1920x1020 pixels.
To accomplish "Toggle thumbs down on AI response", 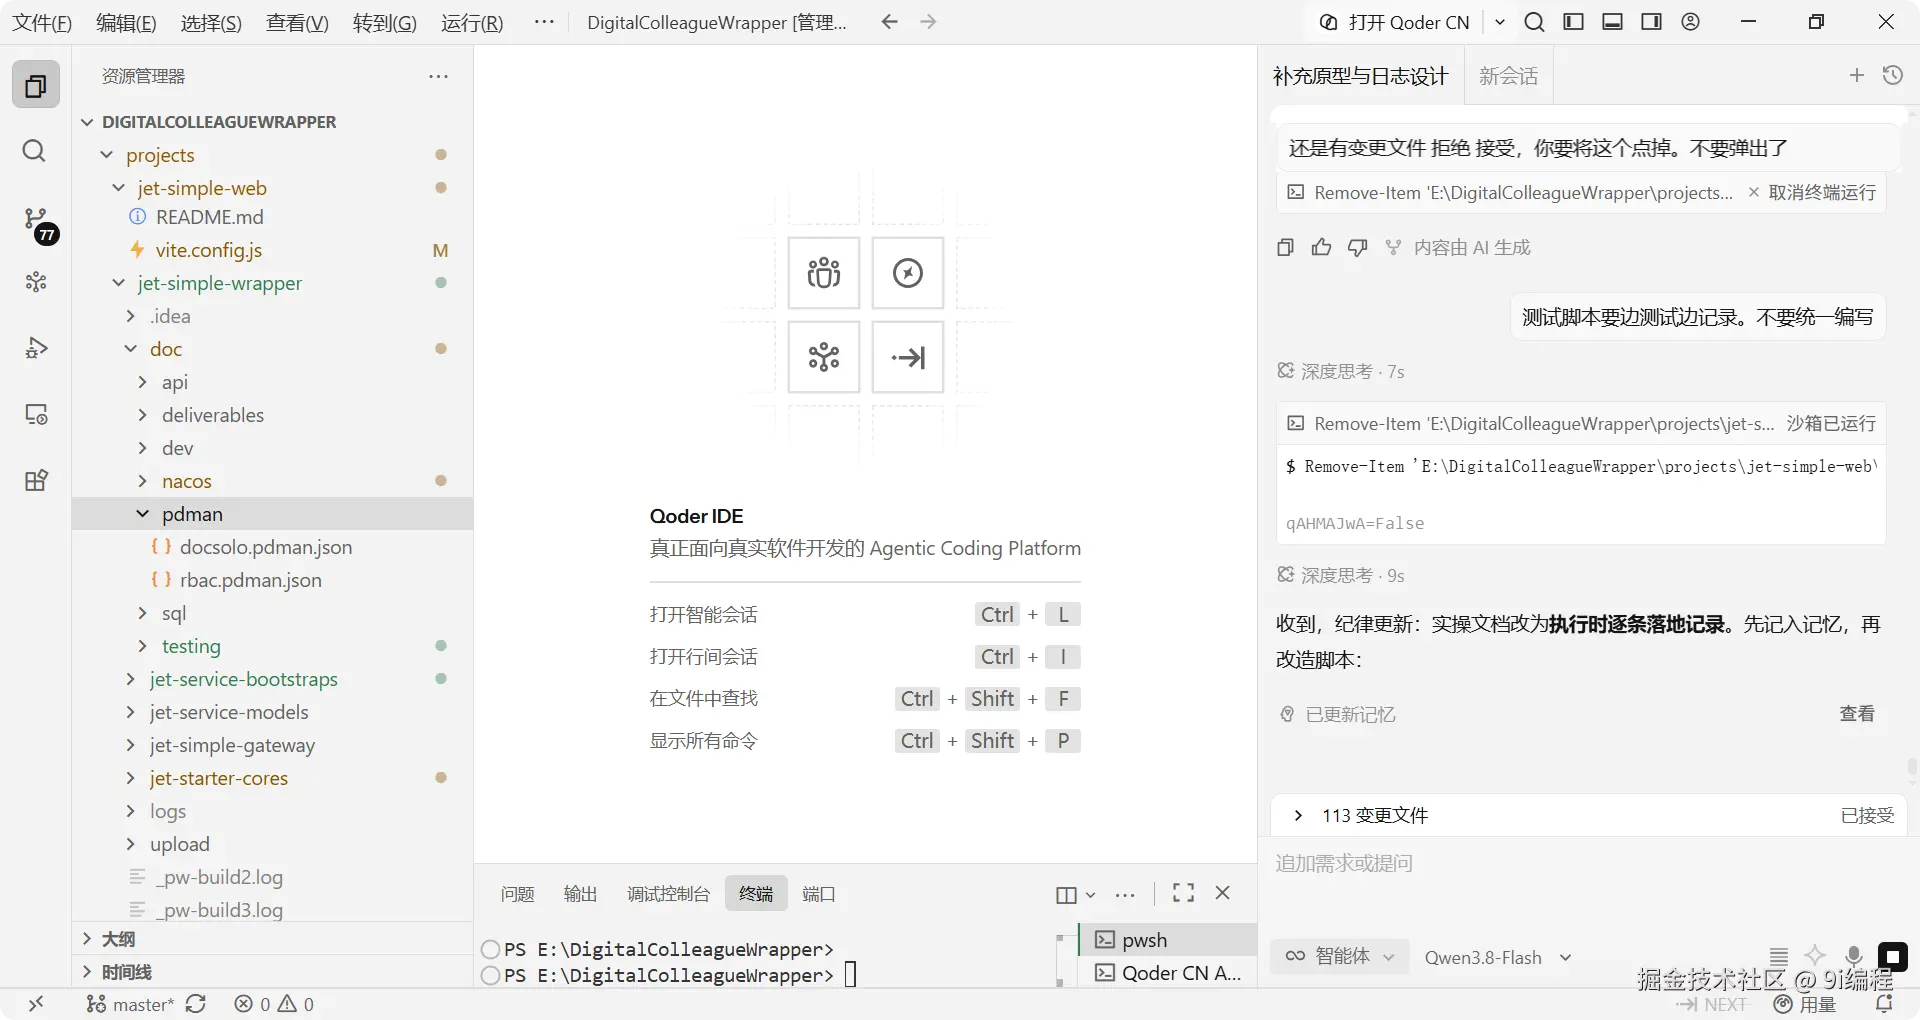I will [1357, 247].
